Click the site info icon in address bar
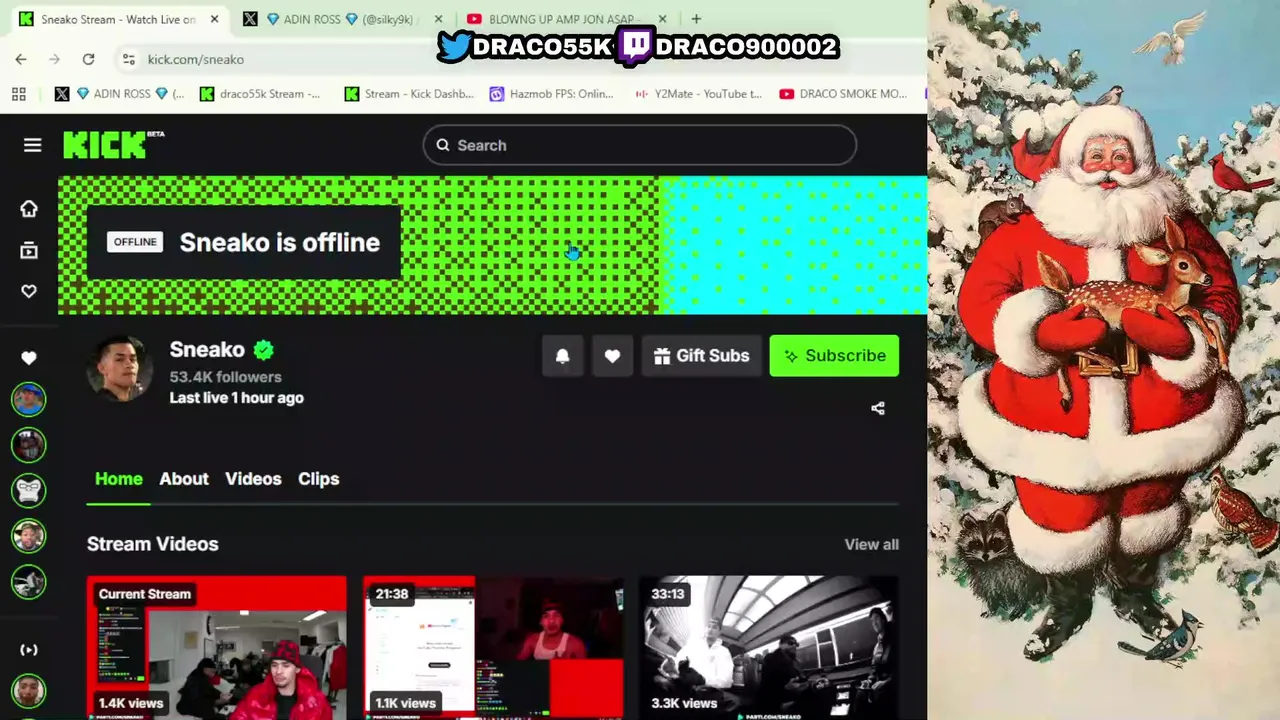Screen dimensions: 1280x720 click(x=129, y=59)
